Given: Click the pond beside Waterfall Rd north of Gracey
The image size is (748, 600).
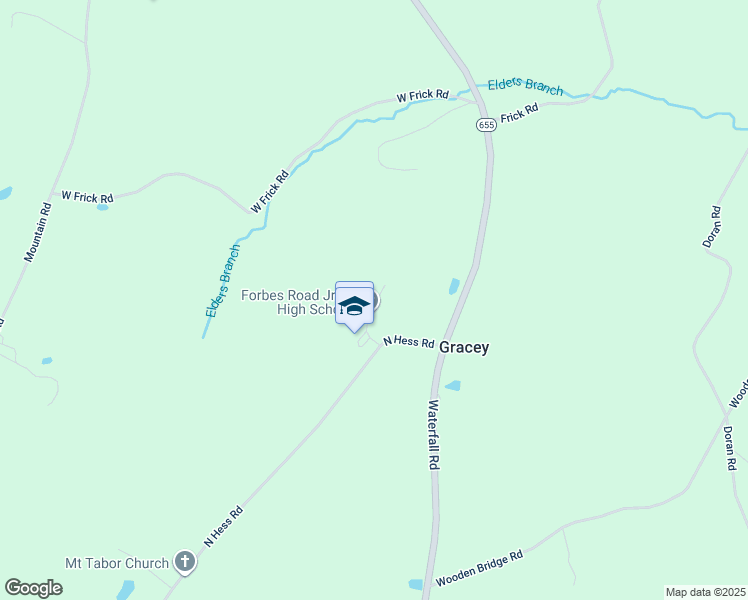Looking at the screenshot, I should click(x=454, y=286).
